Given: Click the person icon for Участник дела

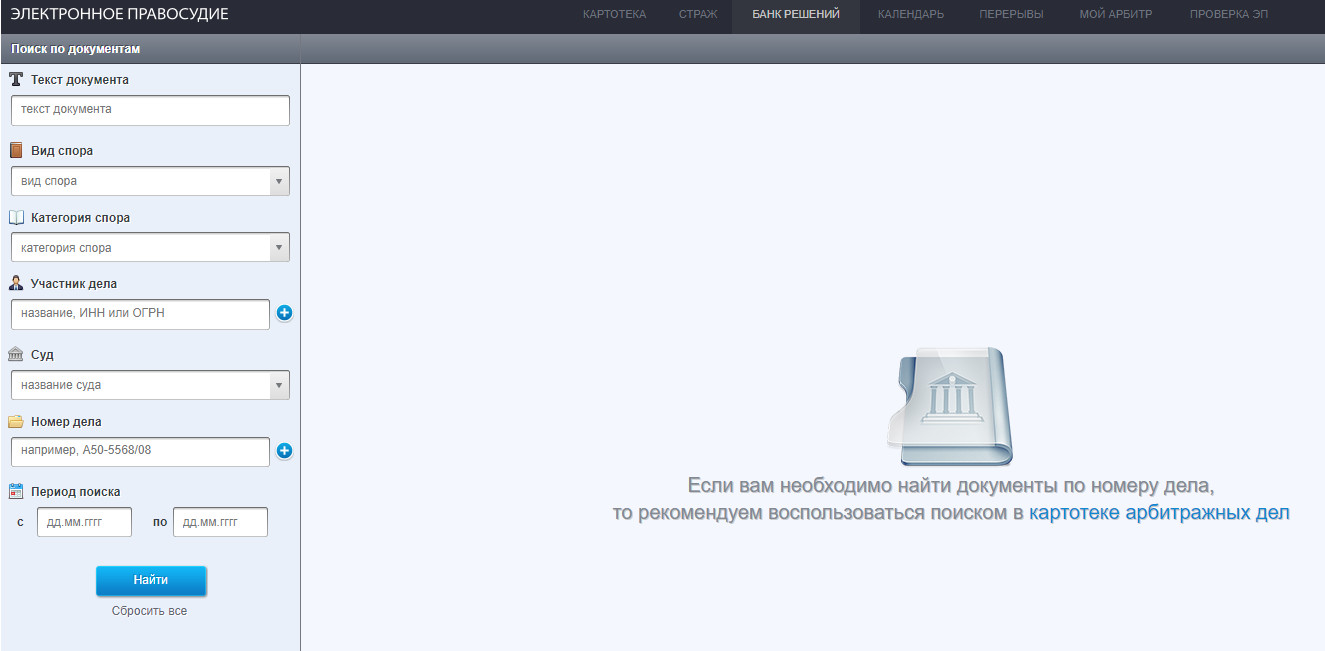Looking at the screenshot, I should [x=16, y=283].
